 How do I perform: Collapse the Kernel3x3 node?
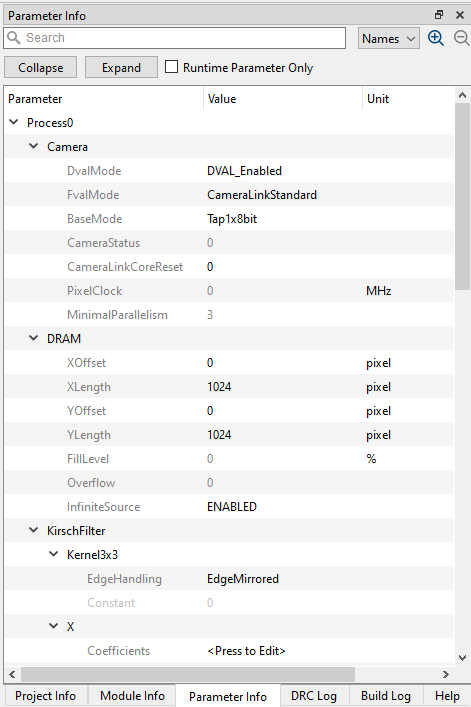pyautogui.click(x=54, y=554)
